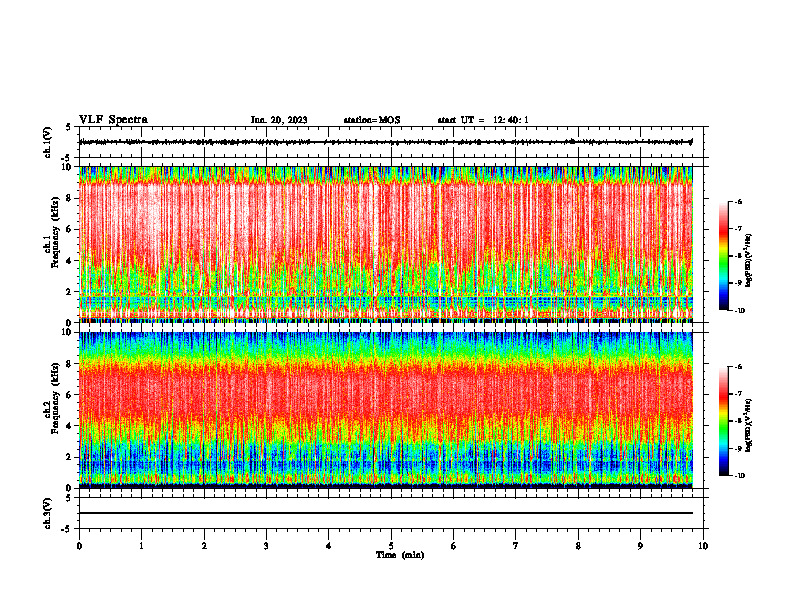Image resolution: width=792 pixels, height=612 pixels.
Task: Click the "5" tick on ch.1(V) axis
Action: (x=69, y=128)
